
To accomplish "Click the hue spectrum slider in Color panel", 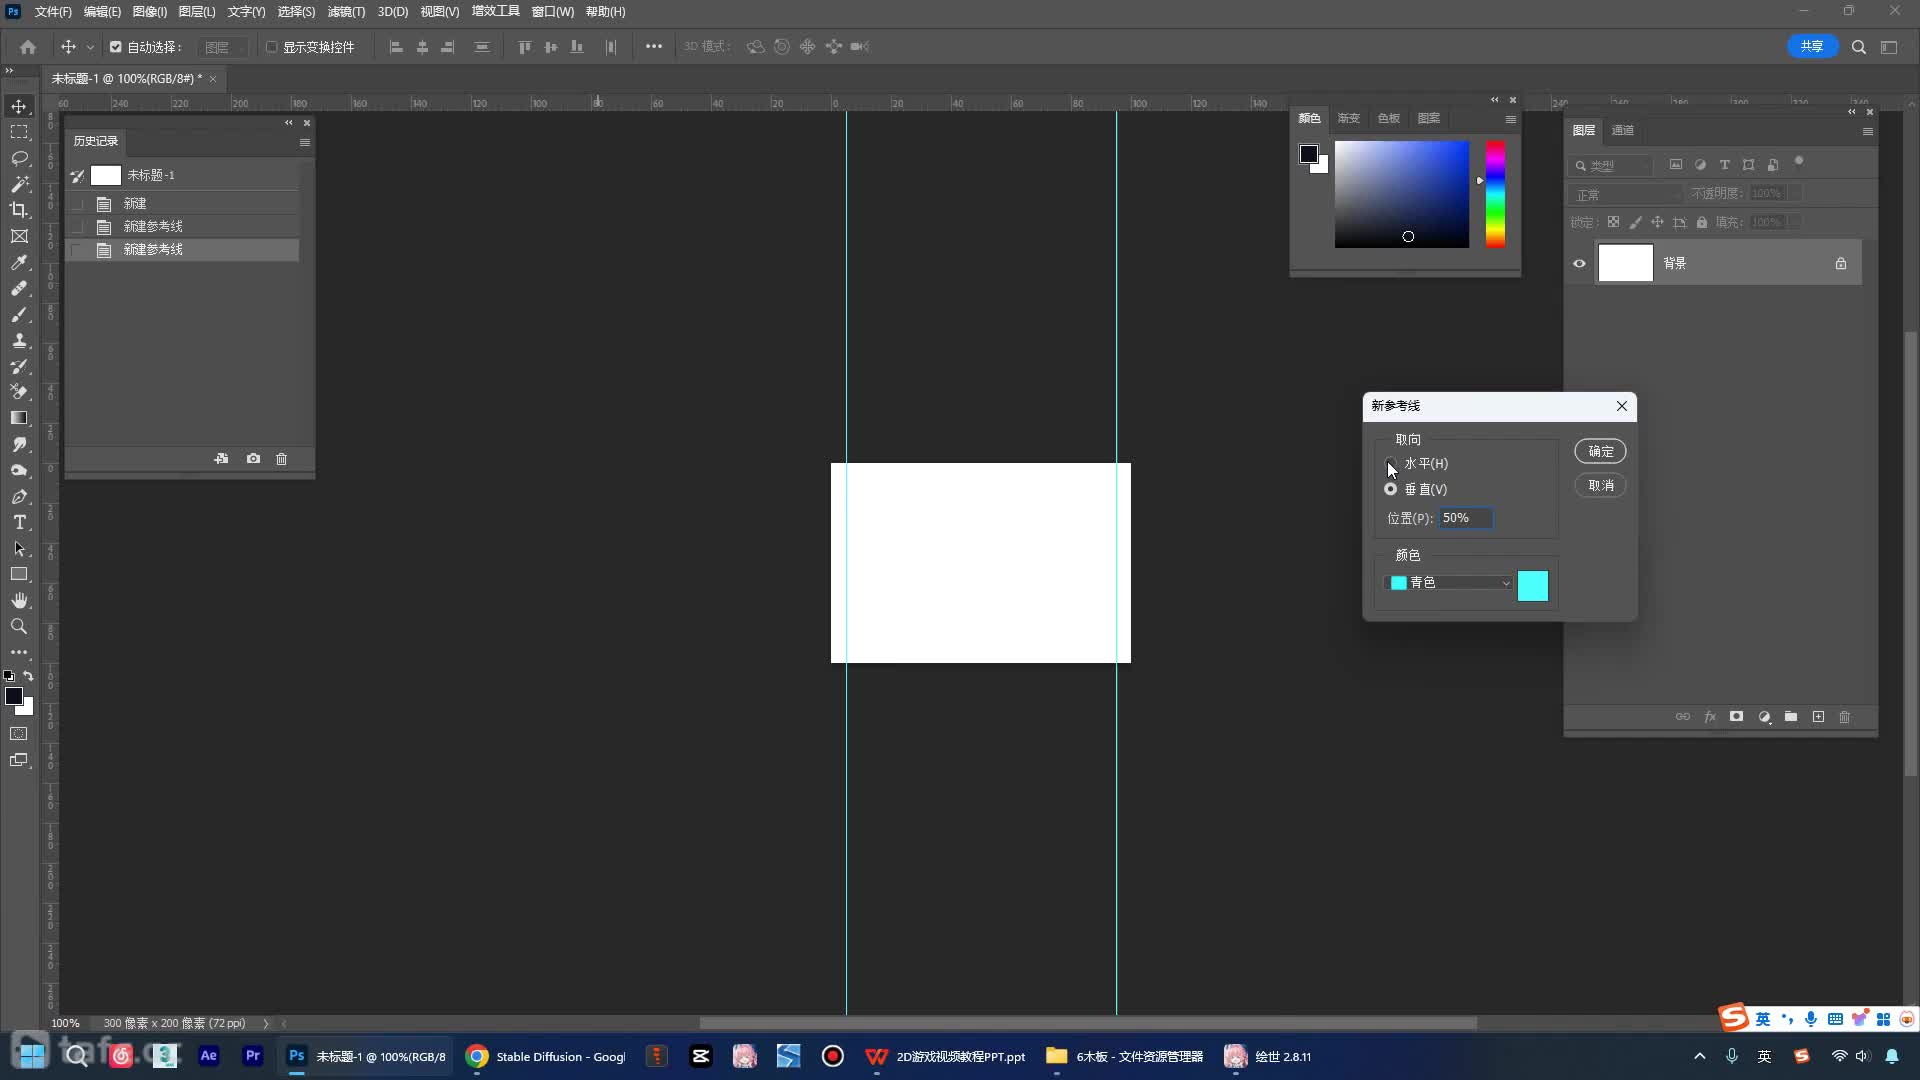I will pos(1495,194).
